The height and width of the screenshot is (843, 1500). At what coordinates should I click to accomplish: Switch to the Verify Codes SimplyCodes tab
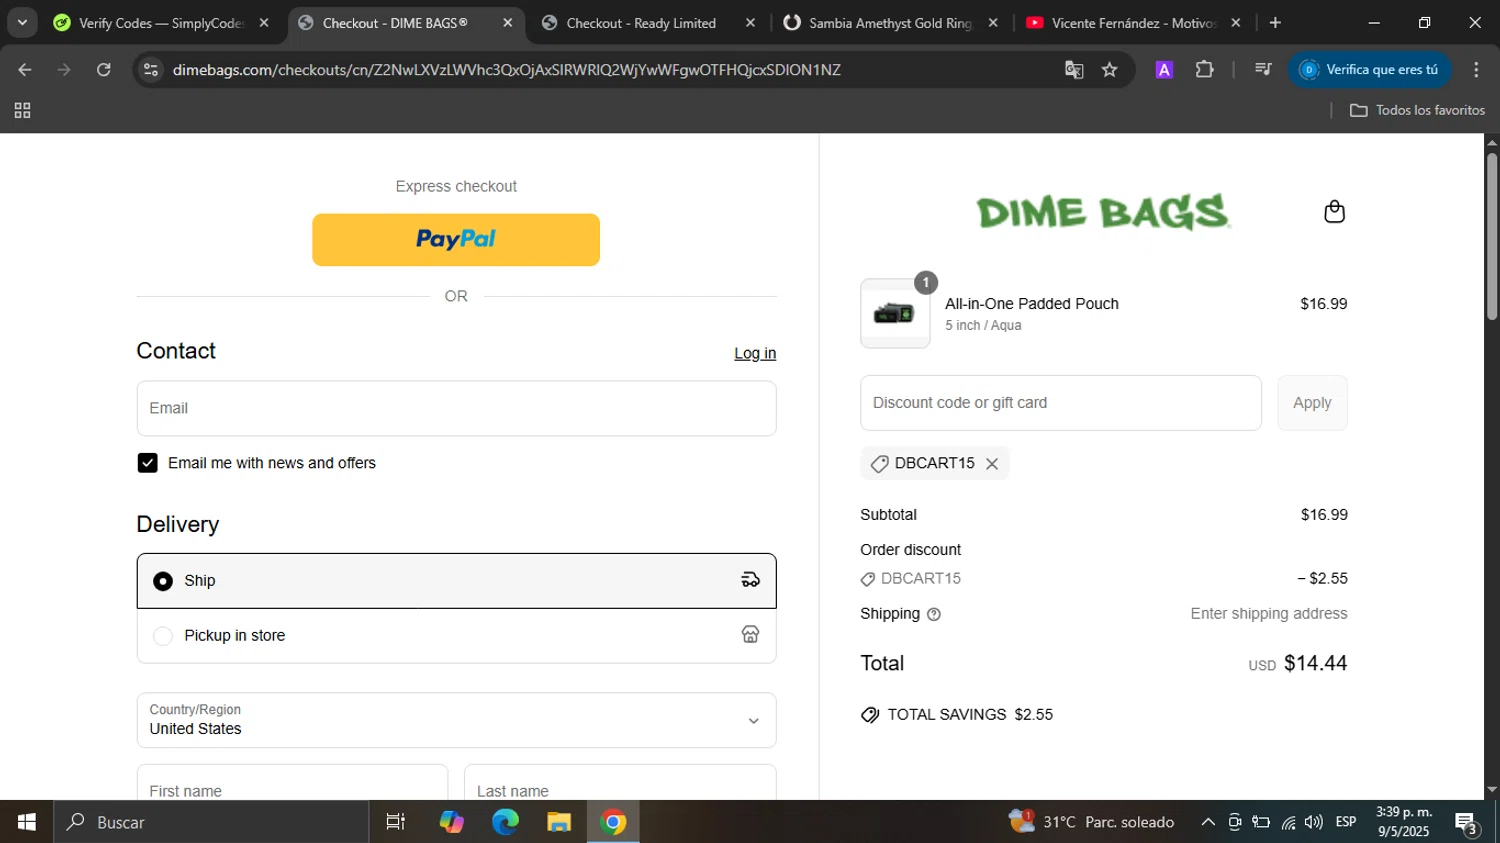[x=160, y=23]
